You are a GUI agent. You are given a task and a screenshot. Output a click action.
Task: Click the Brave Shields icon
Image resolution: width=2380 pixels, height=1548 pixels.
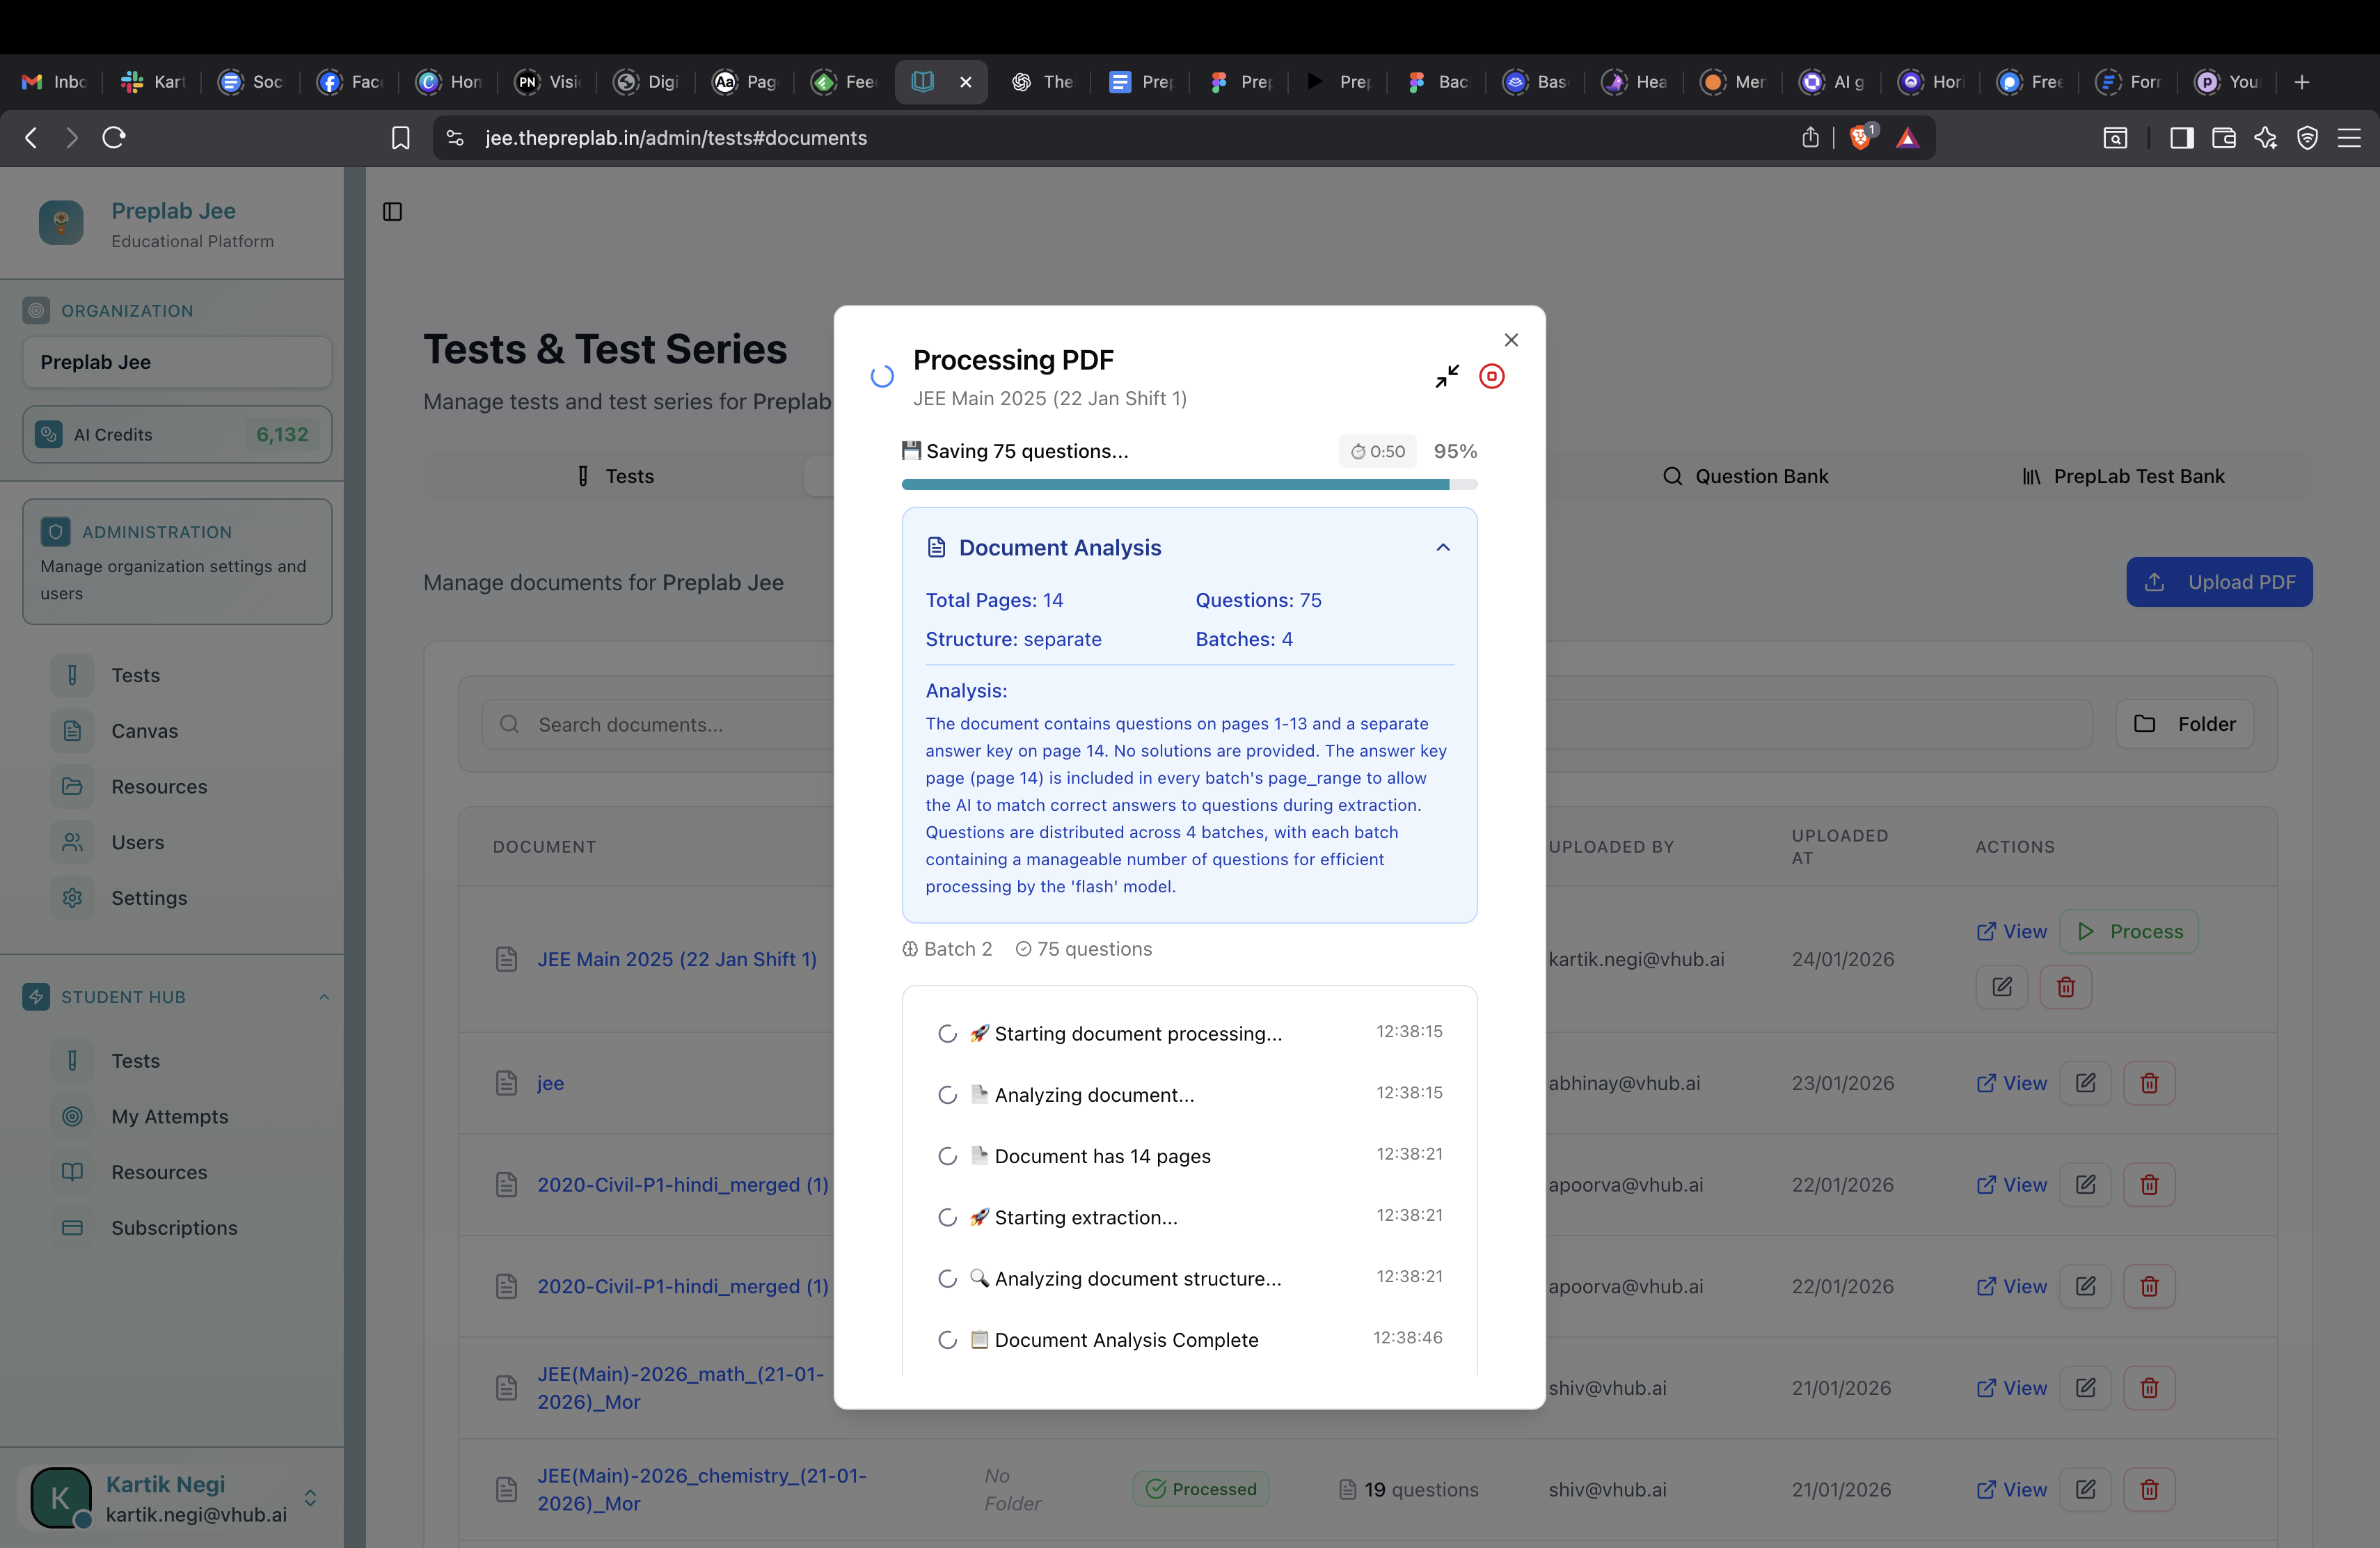point(1861,137)
